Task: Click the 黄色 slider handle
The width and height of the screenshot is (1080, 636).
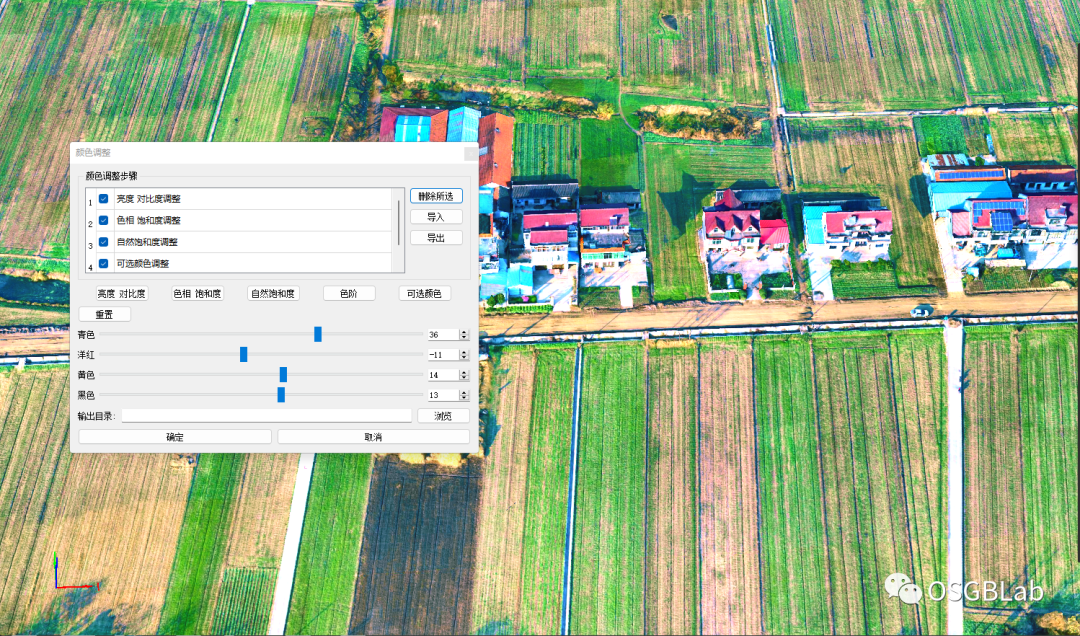Action: coord(283,374)
